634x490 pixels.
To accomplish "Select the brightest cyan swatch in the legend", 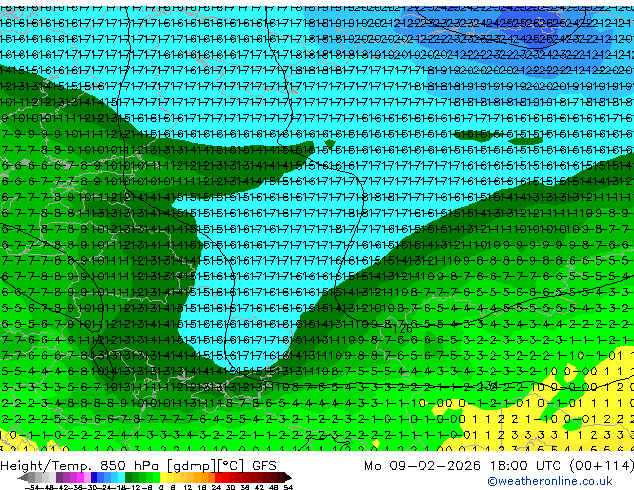I will click(121, 477).
